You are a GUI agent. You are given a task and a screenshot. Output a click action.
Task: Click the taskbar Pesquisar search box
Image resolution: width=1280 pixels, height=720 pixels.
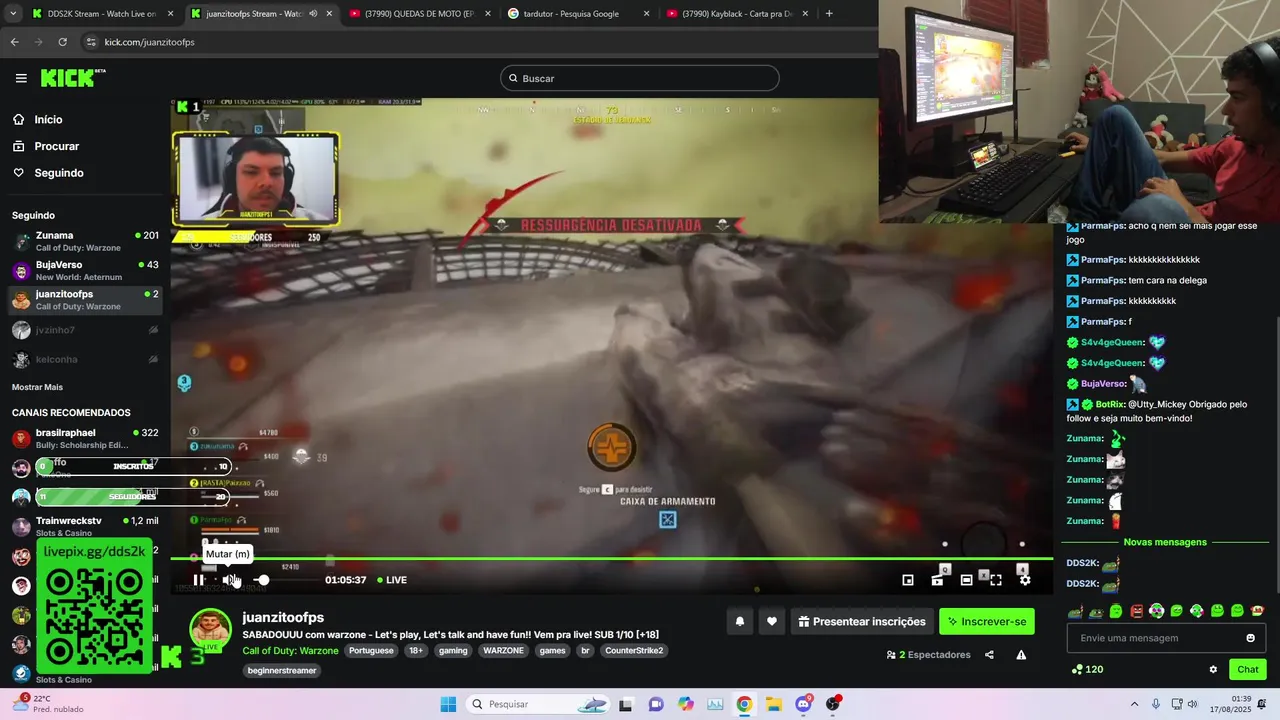(538, 704)
